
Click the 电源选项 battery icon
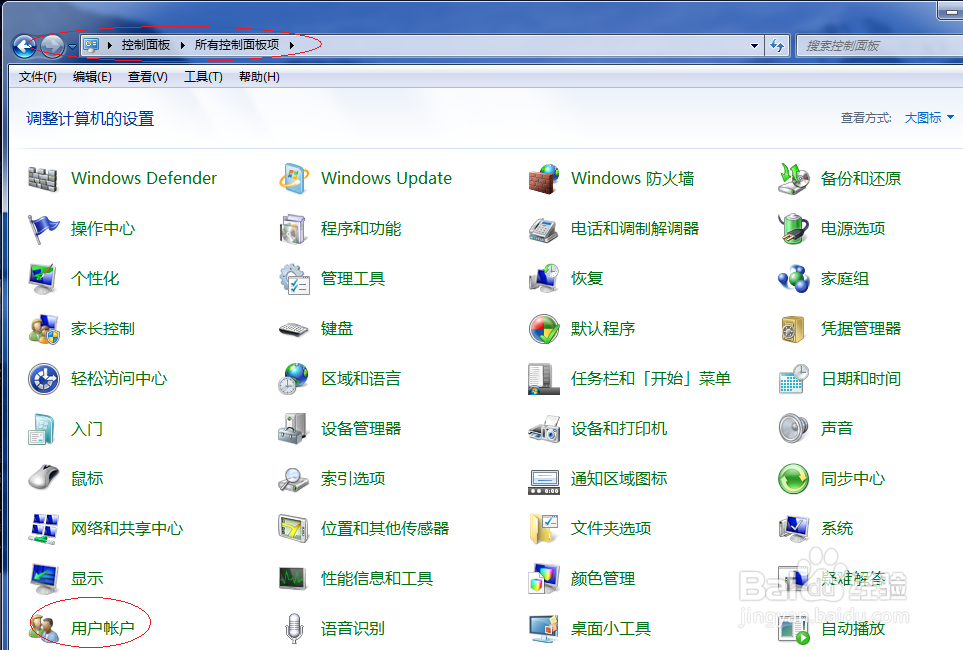pyautogui.click(x=793, y=229)
